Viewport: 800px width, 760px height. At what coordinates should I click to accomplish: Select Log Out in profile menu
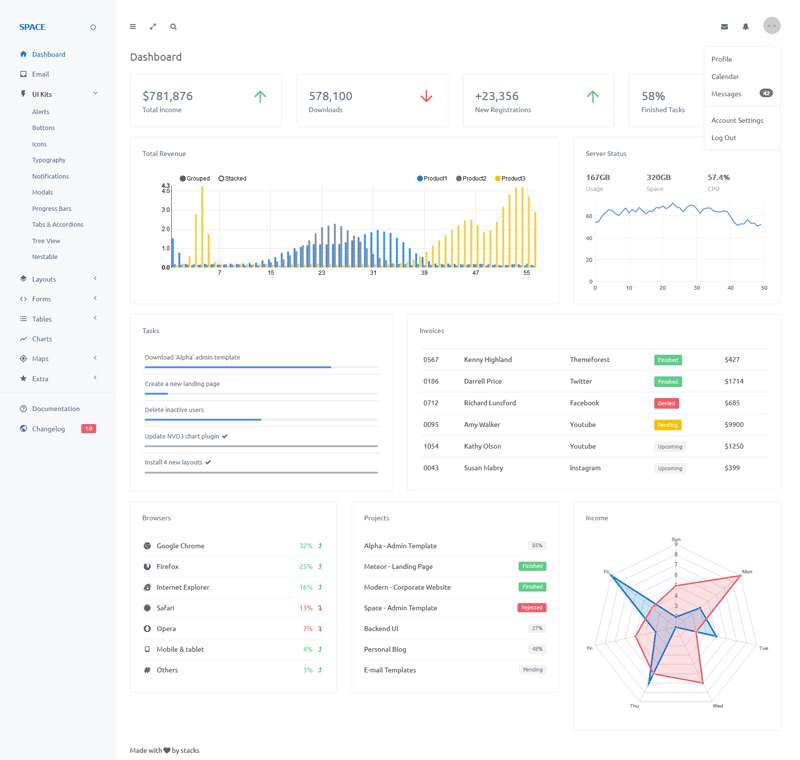(x=723, y=137)
